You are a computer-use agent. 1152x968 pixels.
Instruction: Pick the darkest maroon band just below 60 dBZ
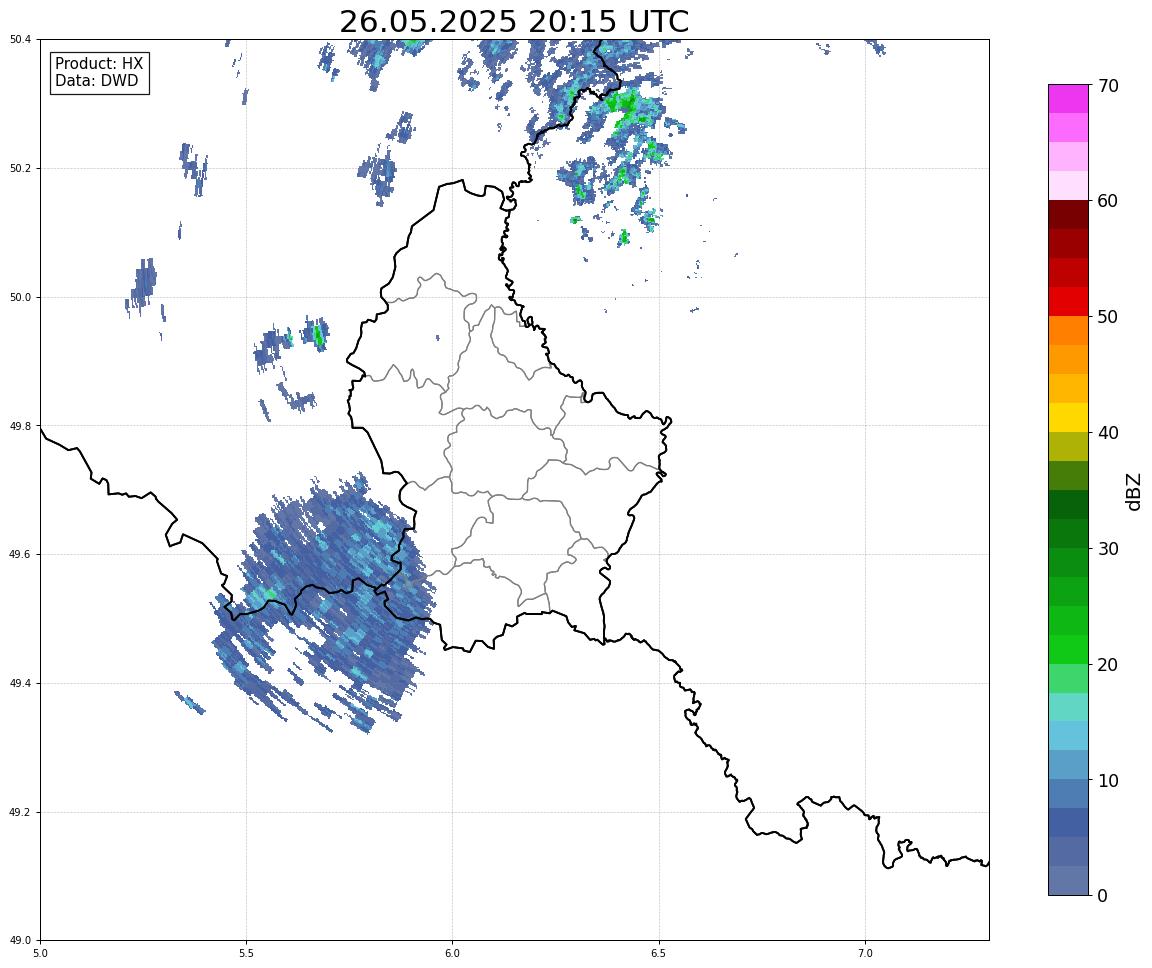pyautogui.click(x=1068, y=214)
